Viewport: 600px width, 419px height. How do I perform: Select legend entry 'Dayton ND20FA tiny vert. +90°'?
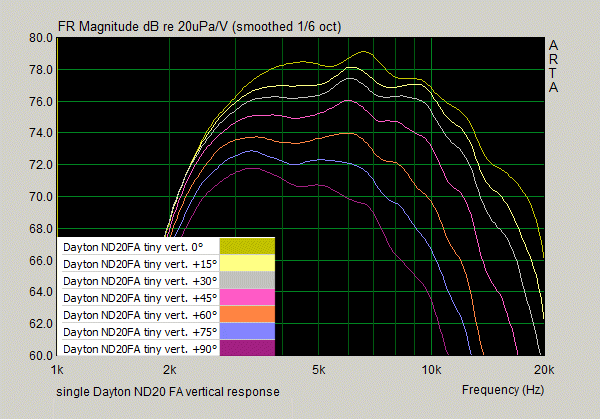(x=140, y=349)
